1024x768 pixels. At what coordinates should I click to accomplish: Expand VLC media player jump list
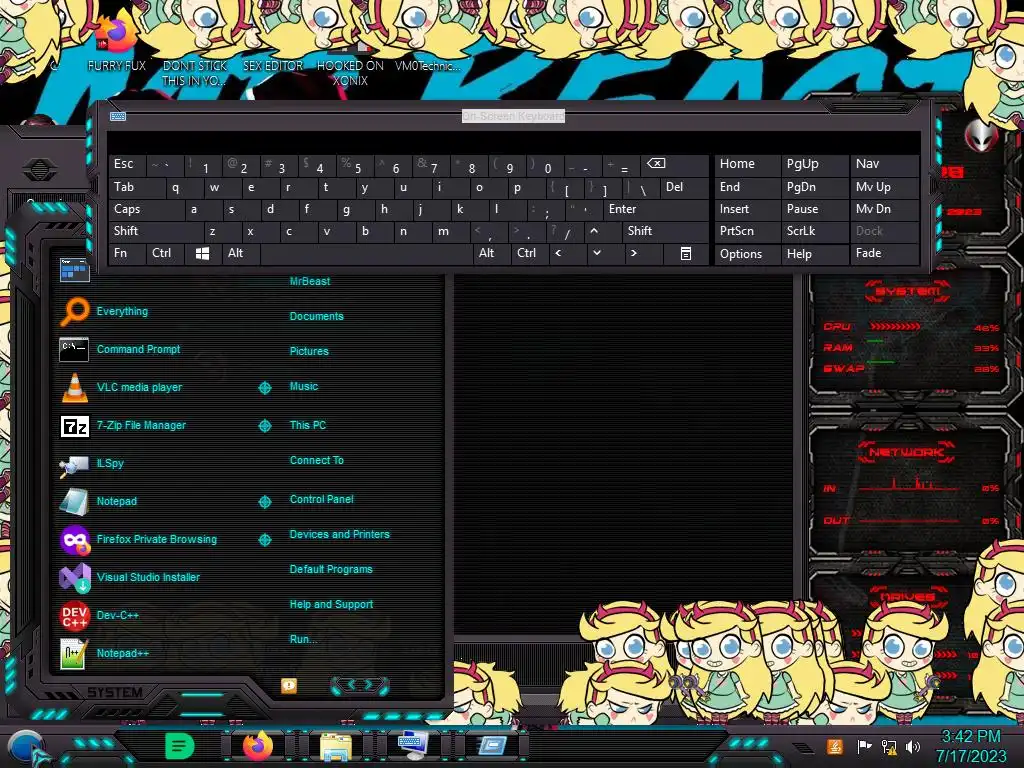264,388
